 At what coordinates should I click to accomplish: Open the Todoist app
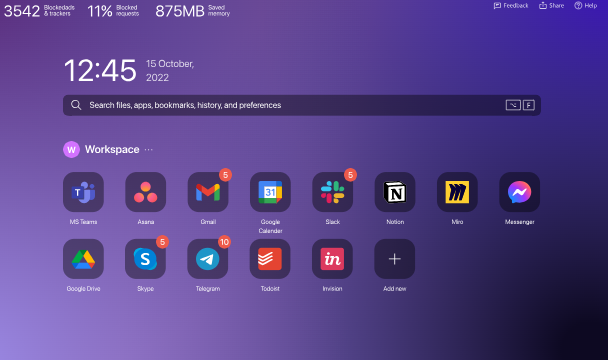[270, 259]
